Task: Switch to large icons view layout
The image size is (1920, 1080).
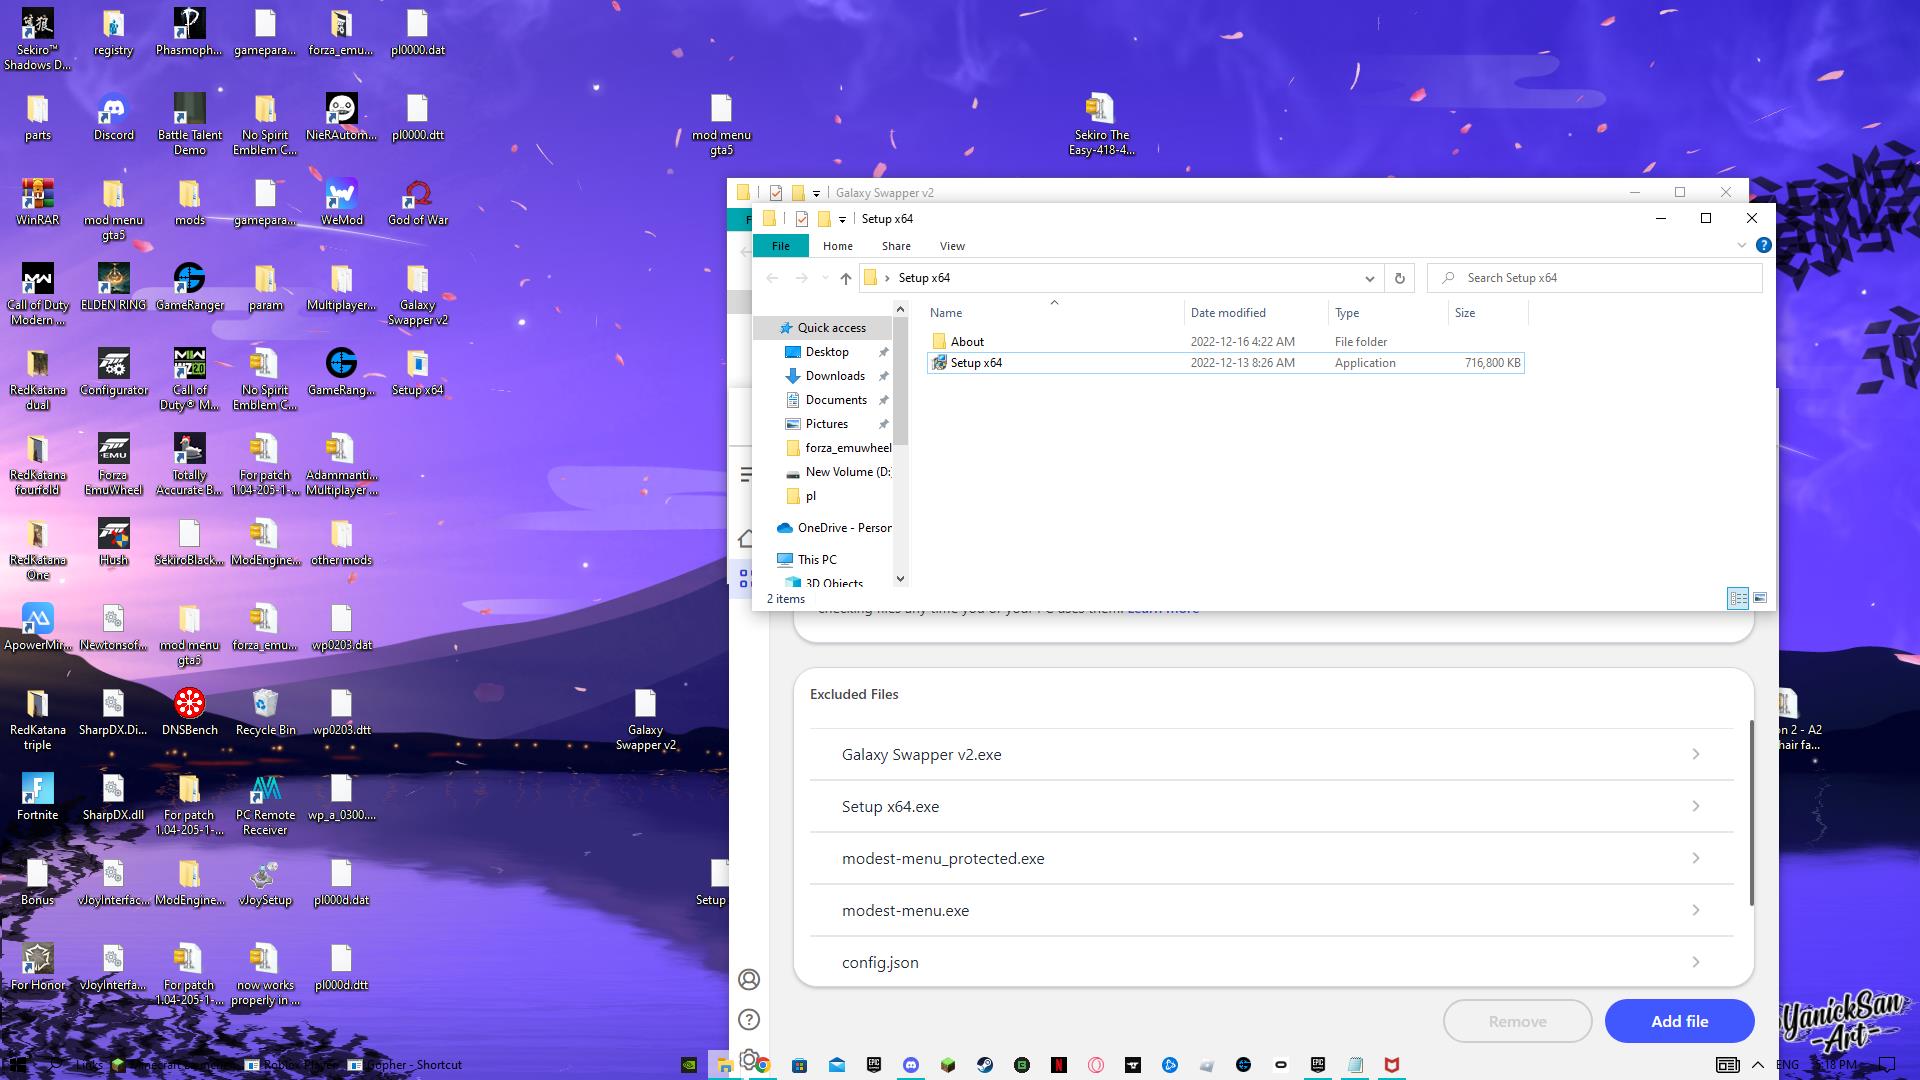Action: [1760, 598]
